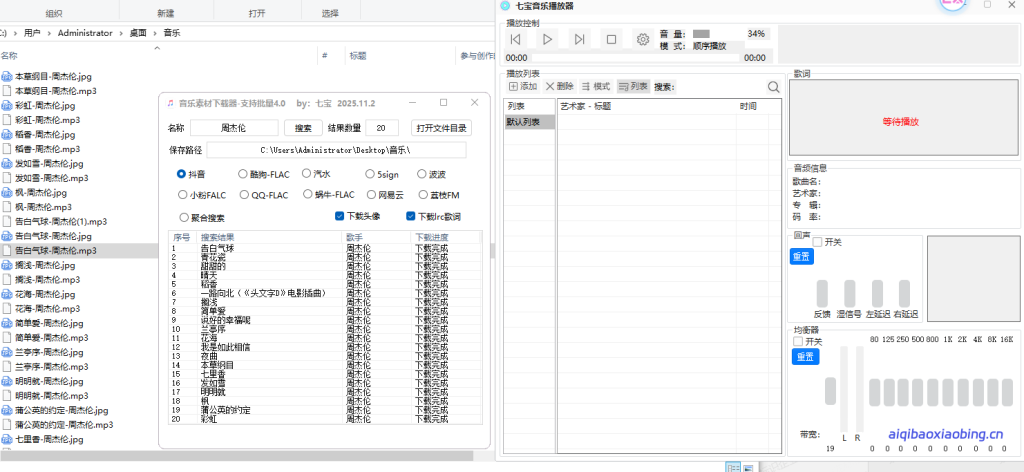Image resolution: width=1024 pixels, height=472 pixels.
Task: Click the 重置 button in 回声 panel
Action: tap(802, 257)
